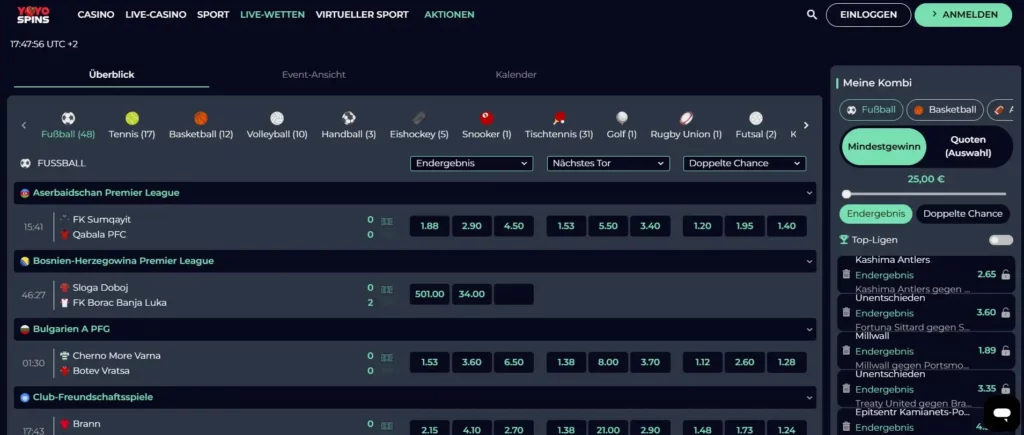Delete the Kashima Antlers bet via trash icon
Screen dimensions: 1024x435
click(x=846, y=274)
